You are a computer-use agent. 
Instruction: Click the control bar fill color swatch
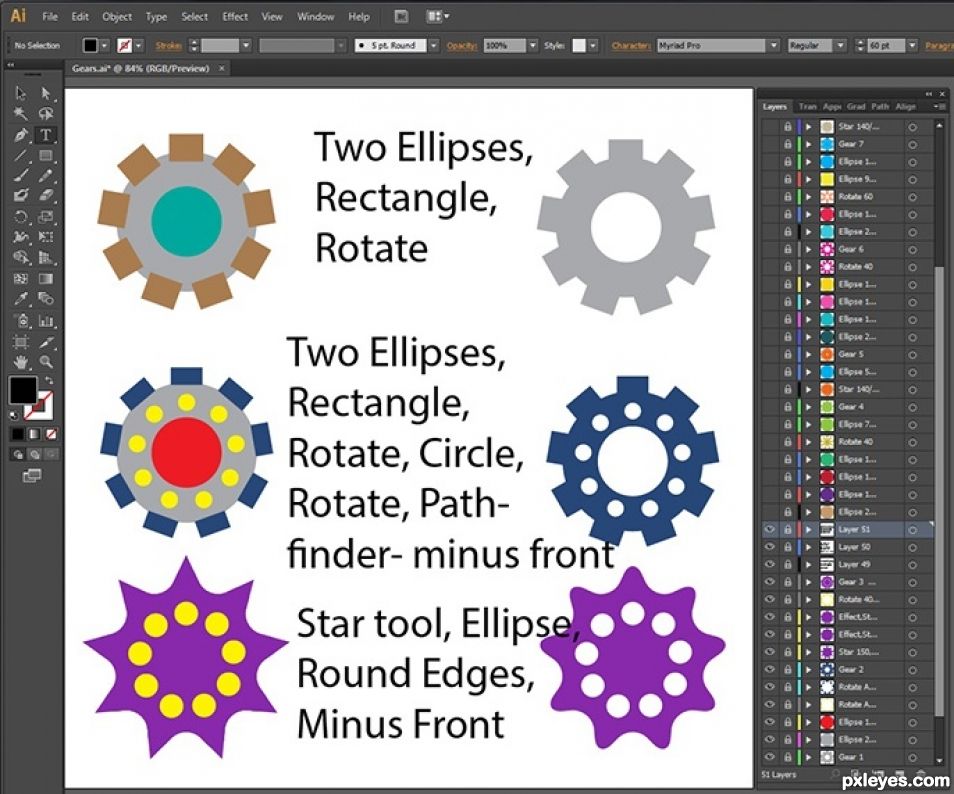[x=90, y=46]
